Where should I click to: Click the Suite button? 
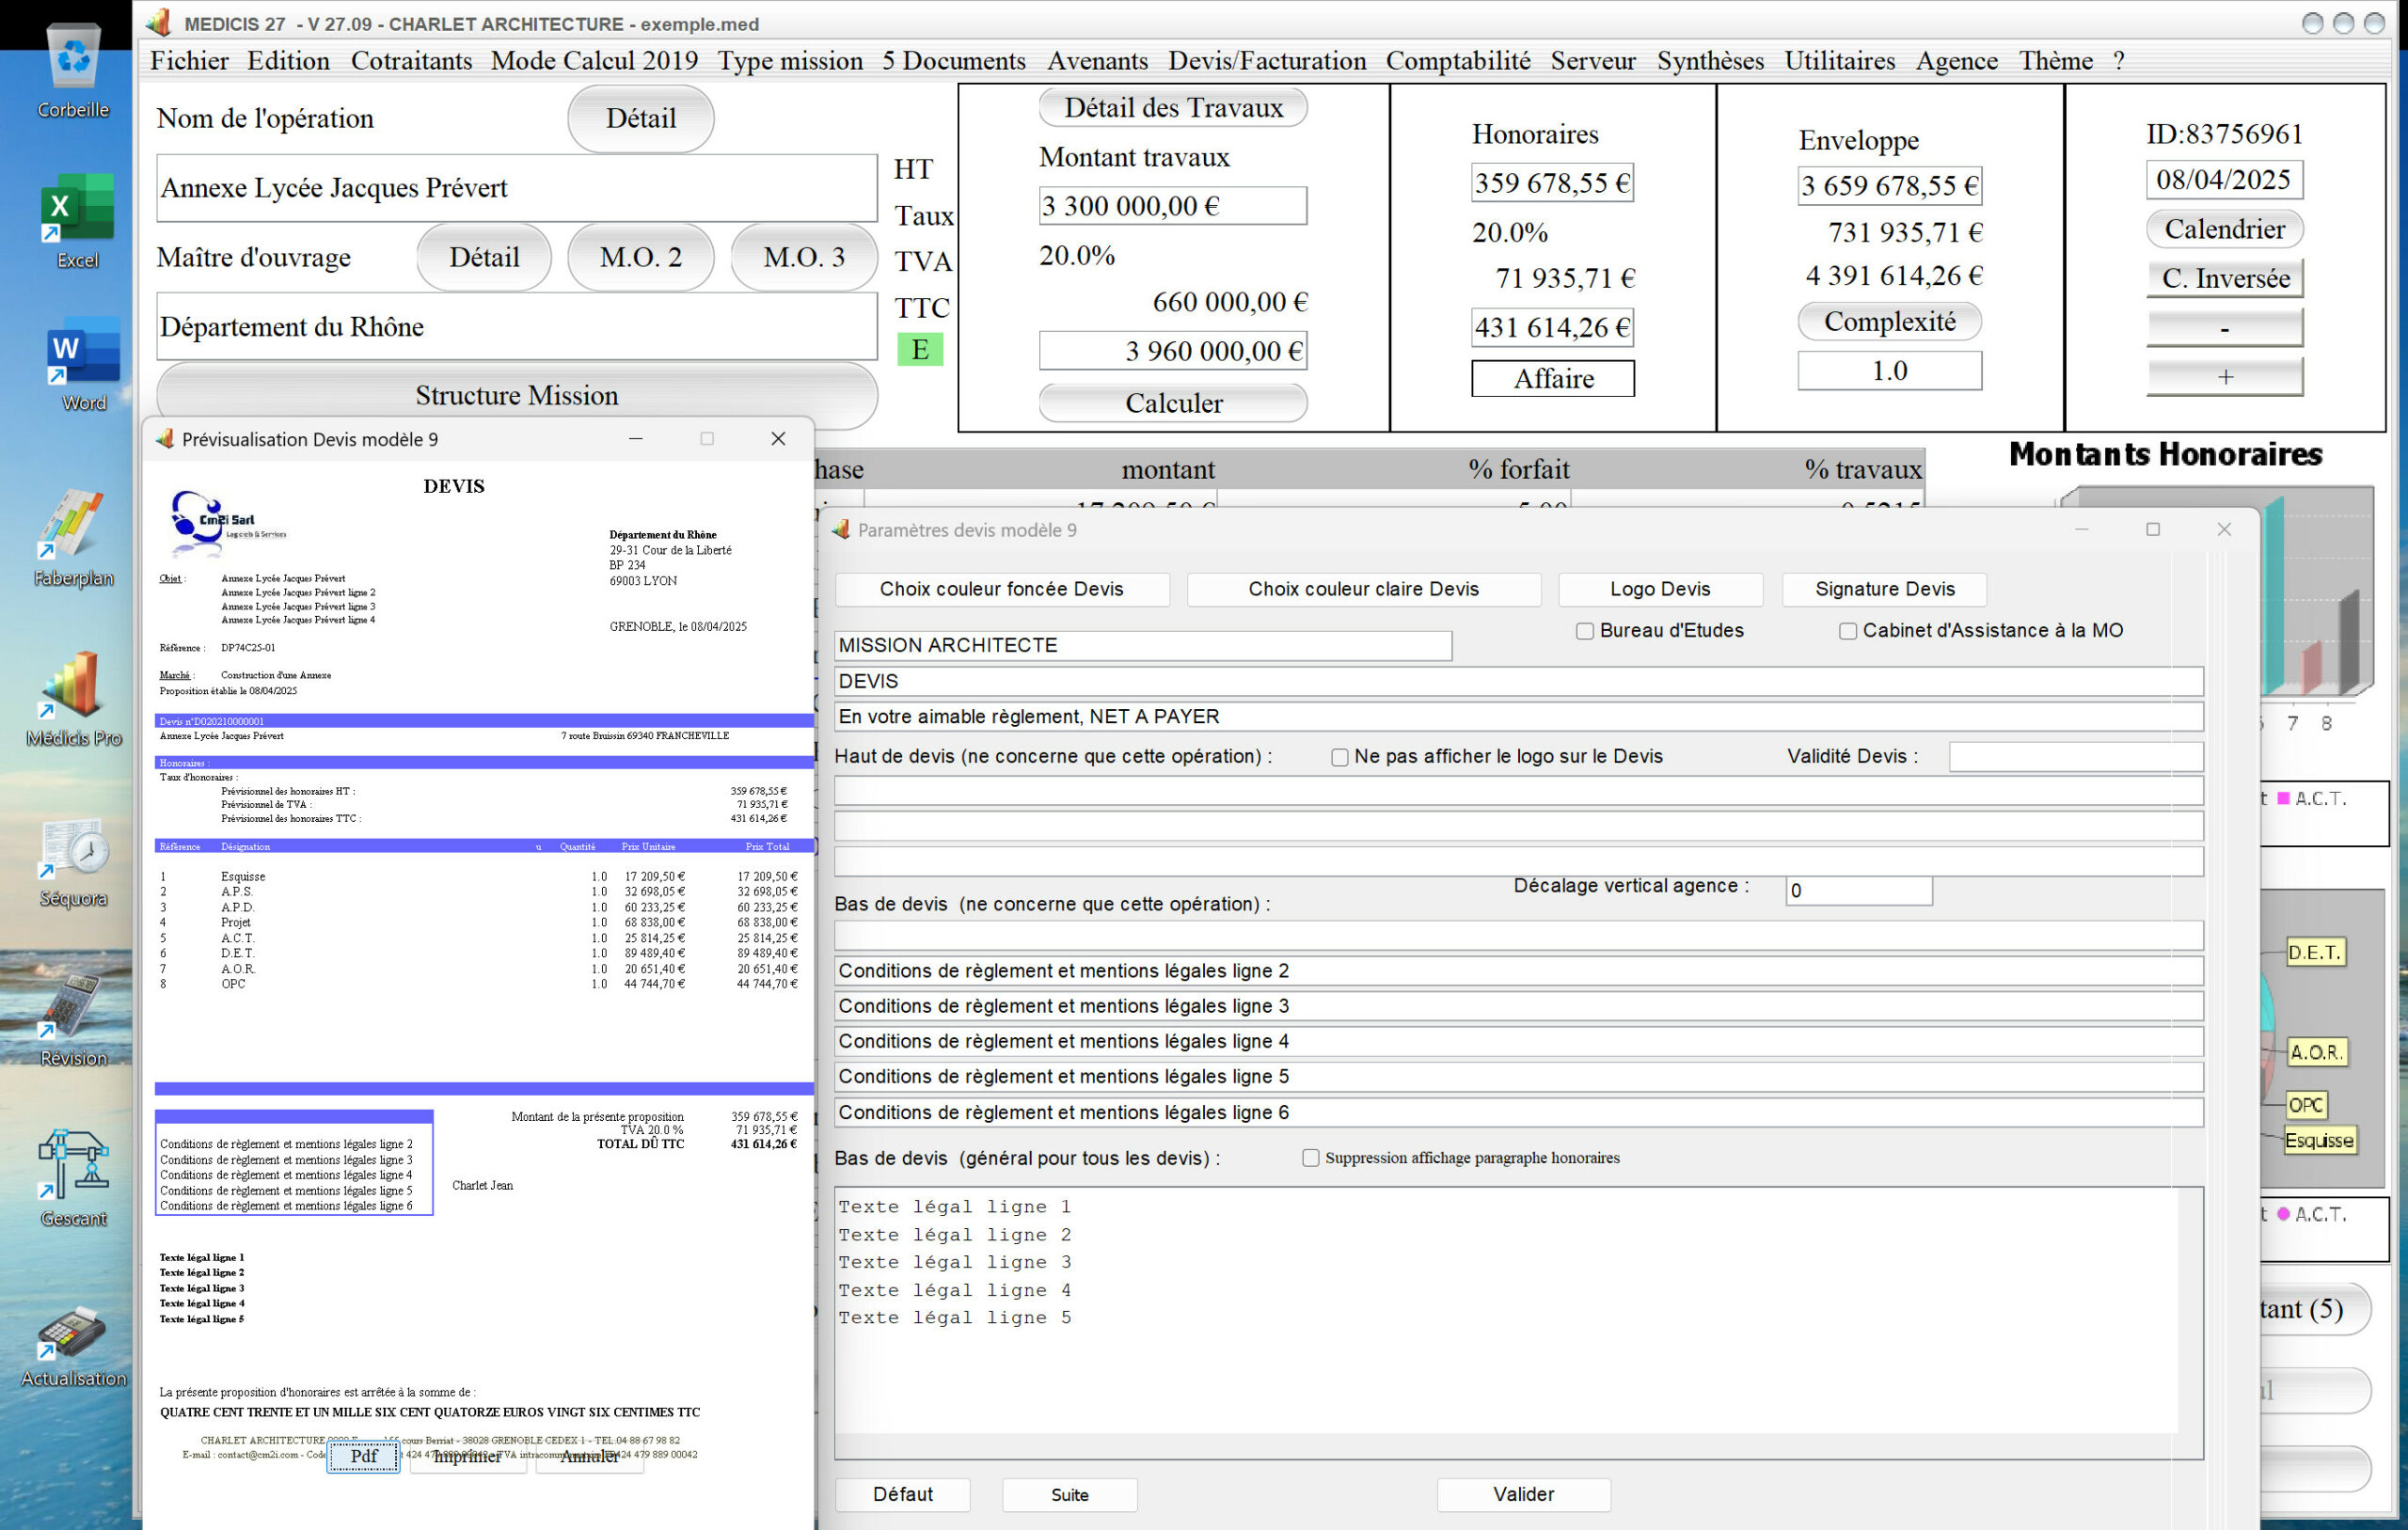click(1069, 1494)
